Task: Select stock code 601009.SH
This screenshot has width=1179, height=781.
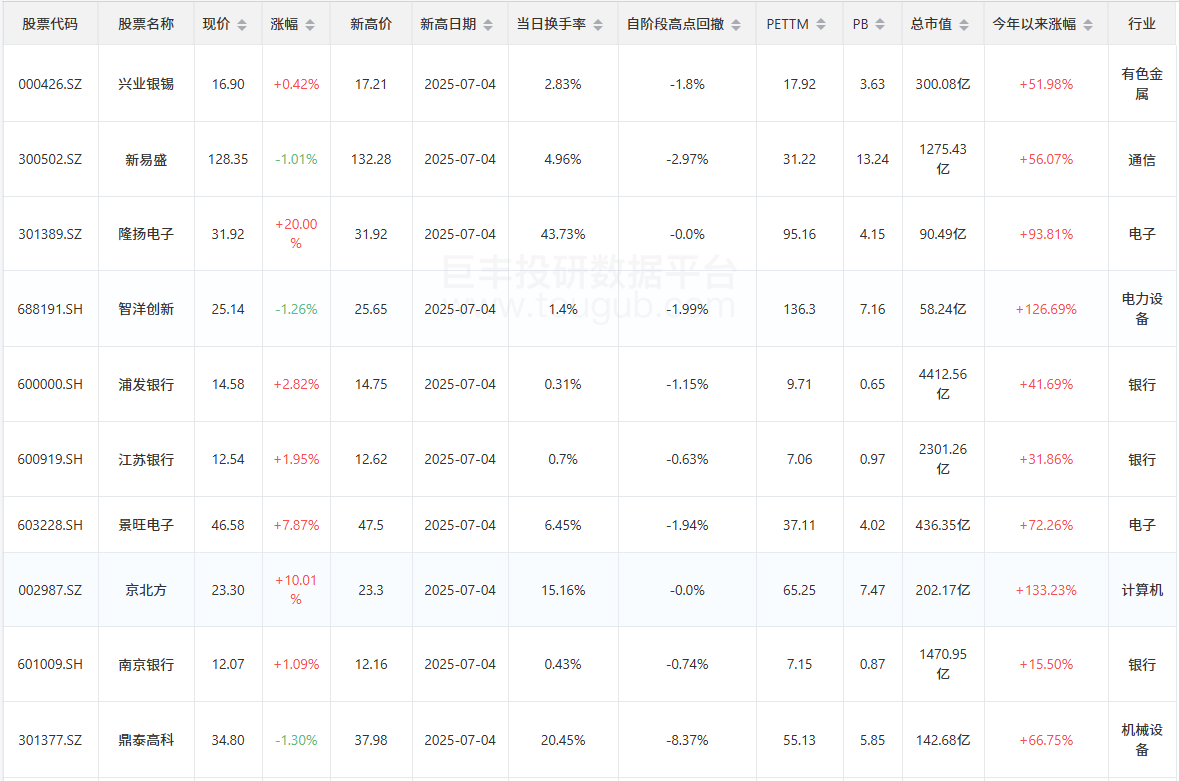Action: (50, 664)
